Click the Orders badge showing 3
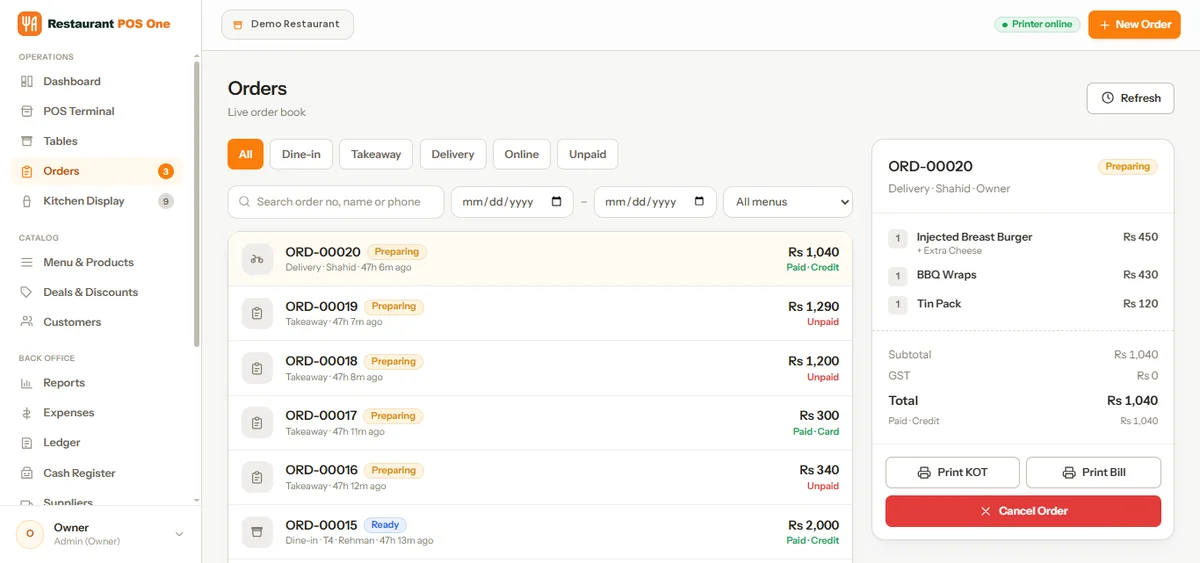Viewport: 1200px width, 563px height. (166, 171)
